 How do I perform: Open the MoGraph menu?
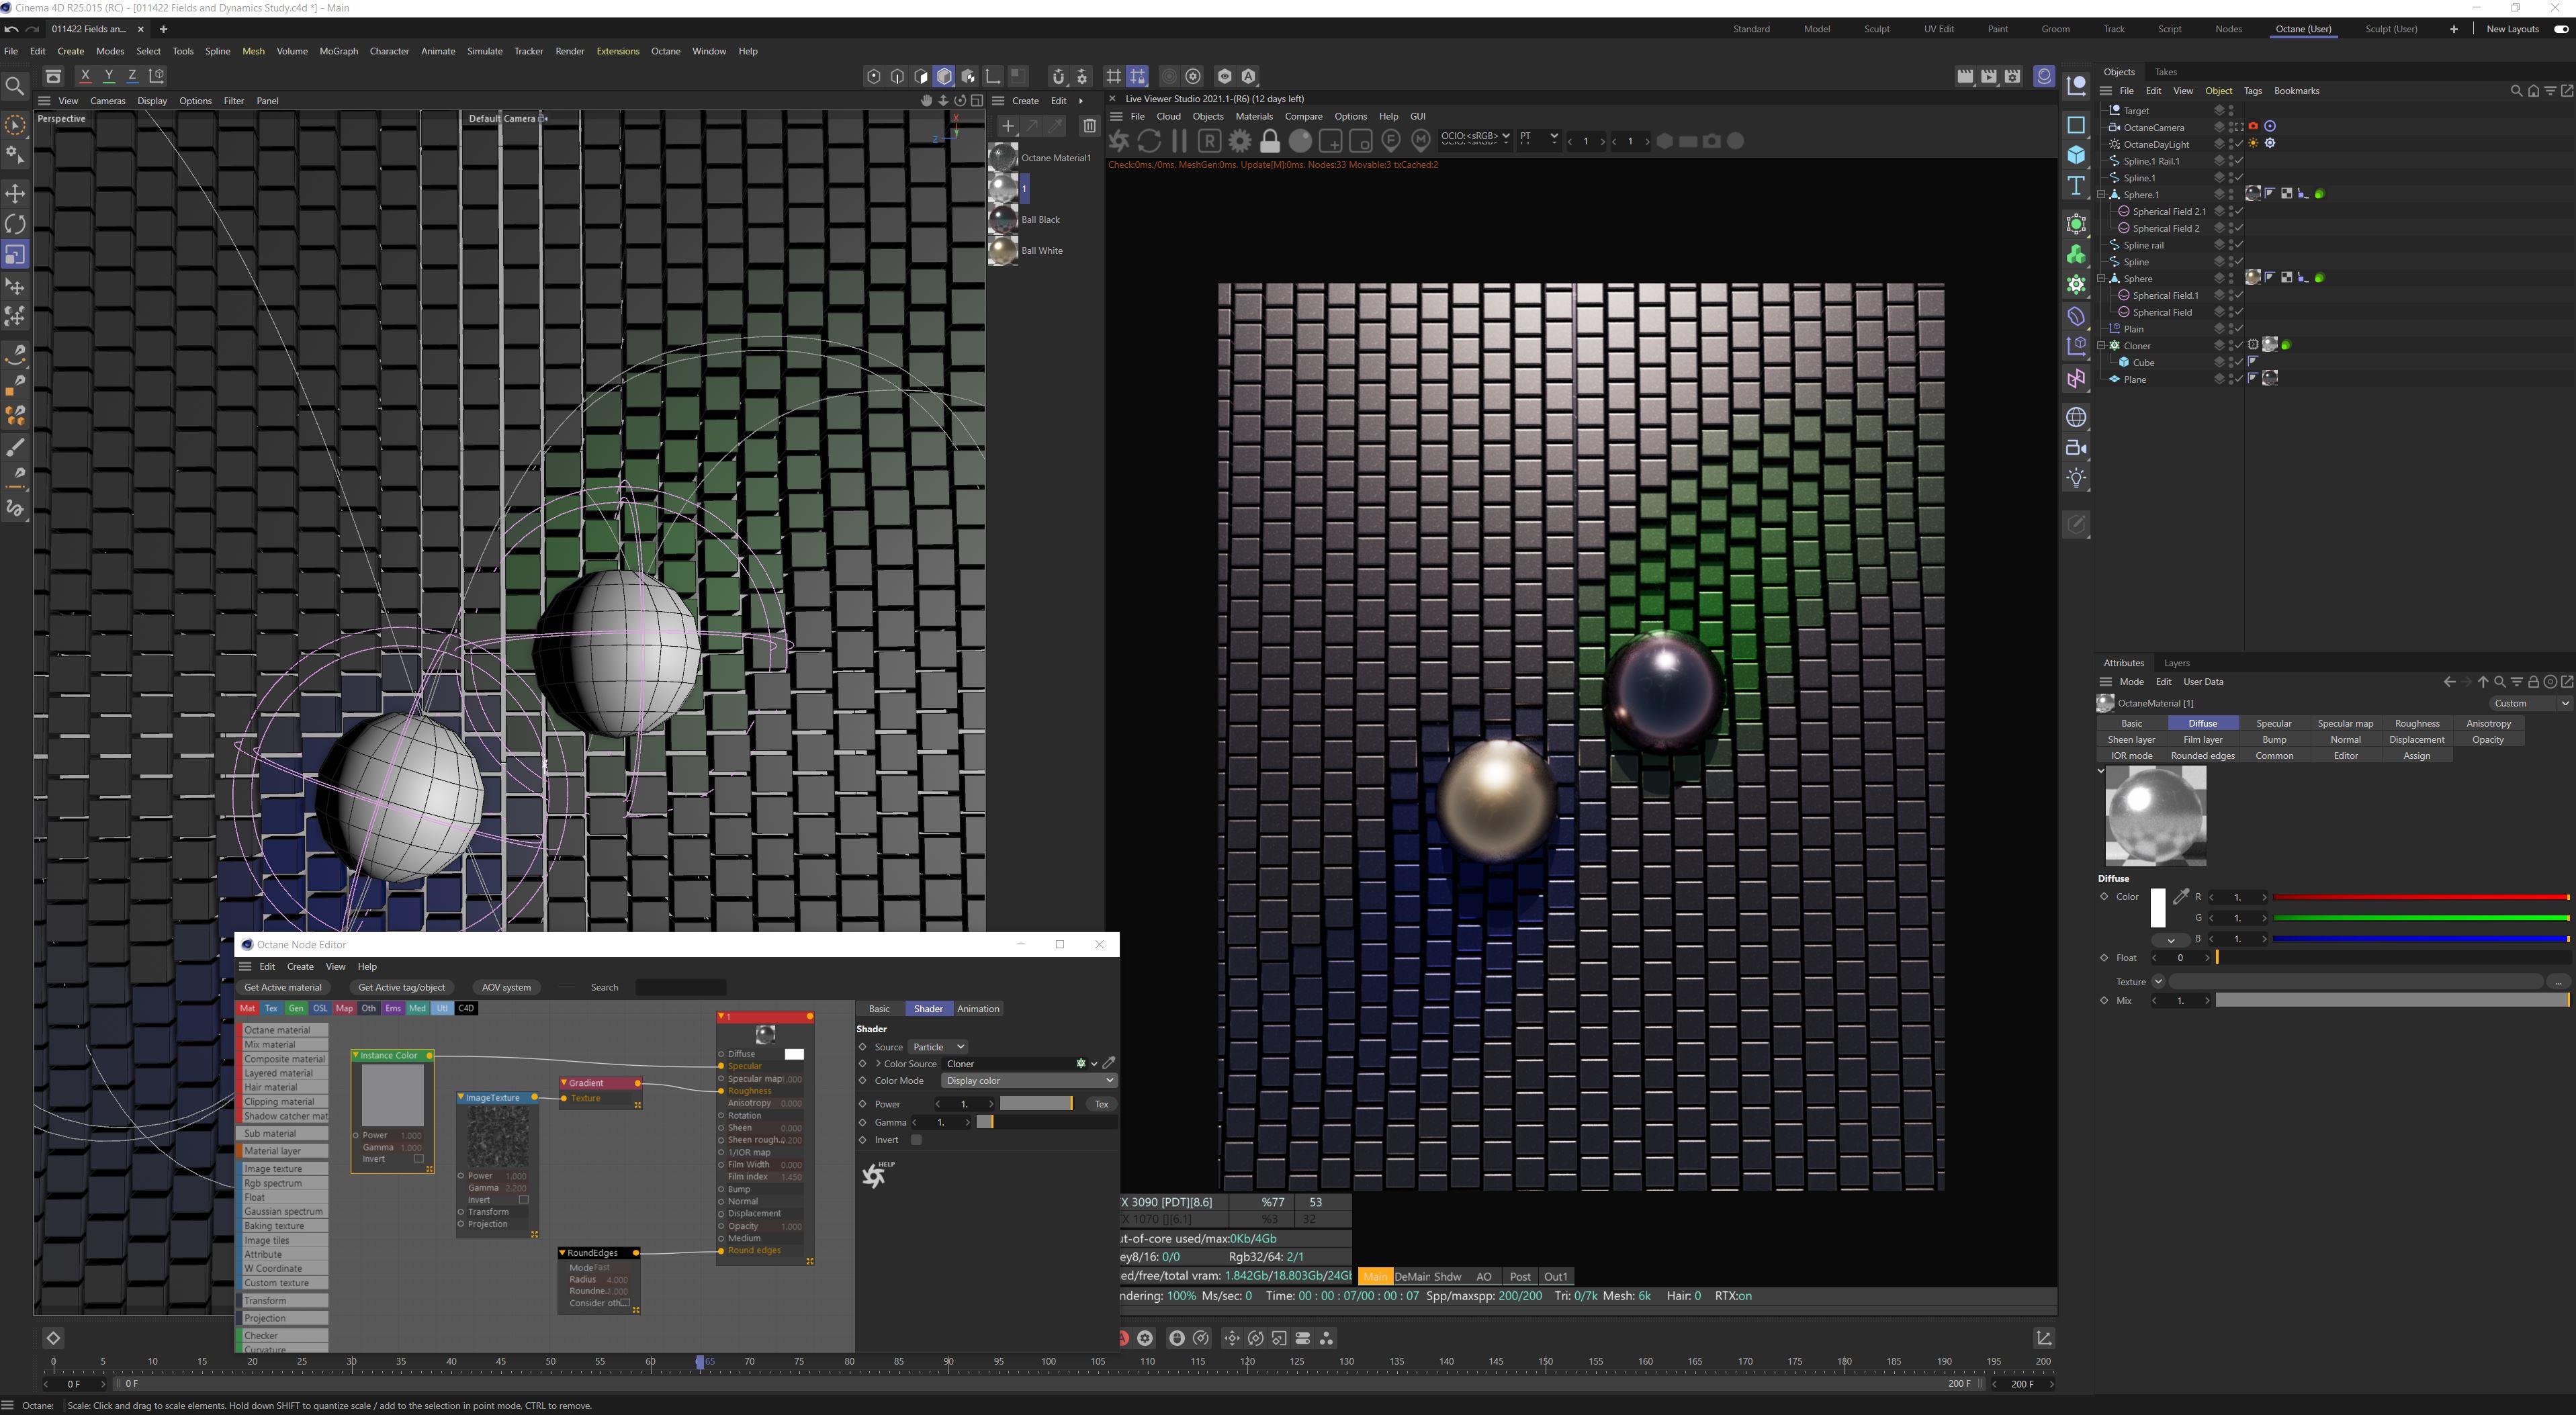click(x=338, y=51)
